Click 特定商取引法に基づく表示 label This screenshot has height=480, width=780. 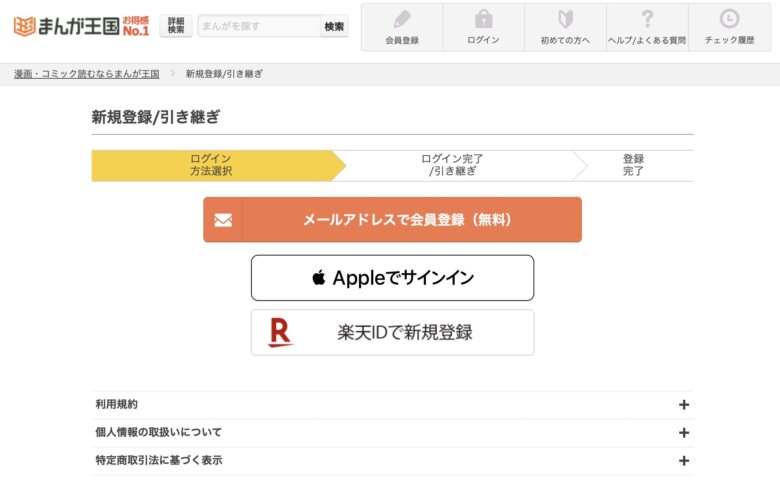click(159, 460)
